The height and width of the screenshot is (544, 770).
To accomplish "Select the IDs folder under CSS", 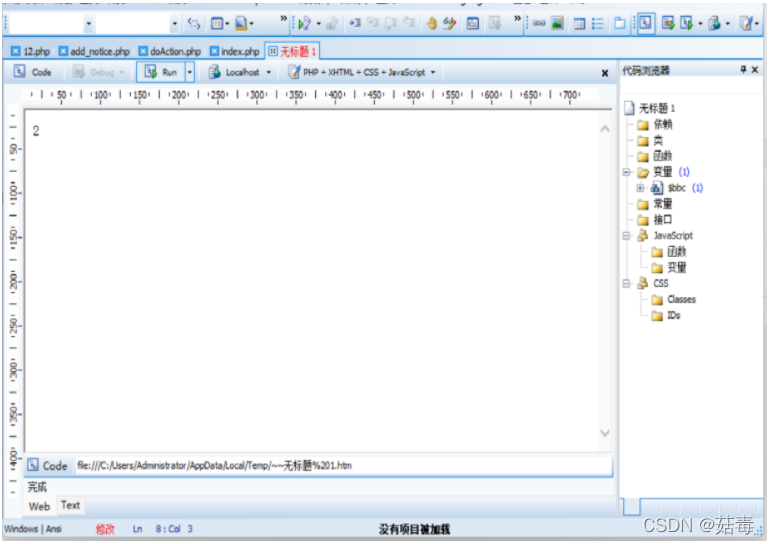I will tap(666, 315).
